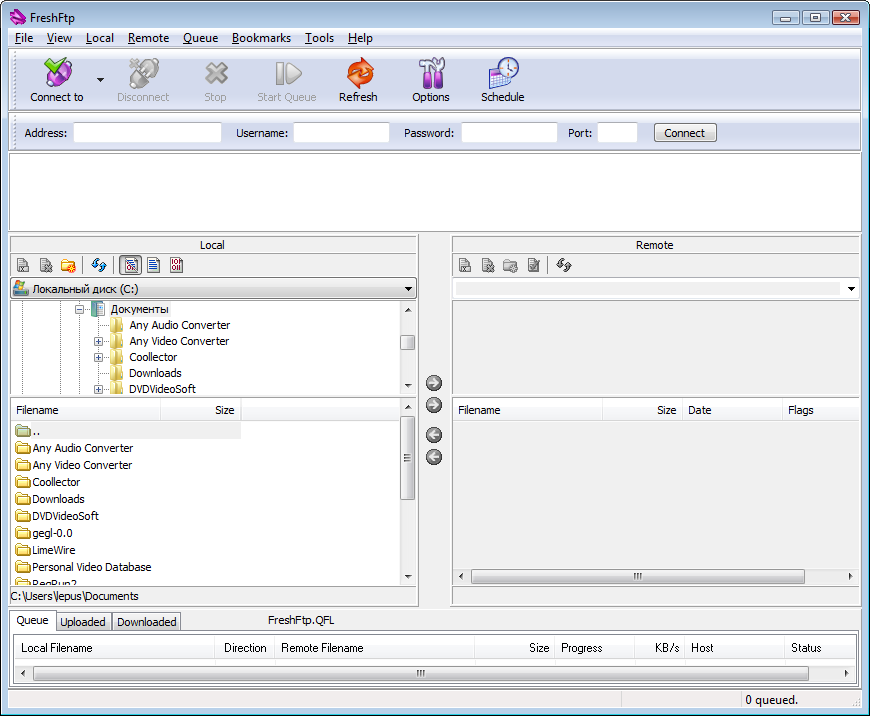Click the Connect to toolbar icon
Screen dimensions: 870x716
tap(58, 73)
